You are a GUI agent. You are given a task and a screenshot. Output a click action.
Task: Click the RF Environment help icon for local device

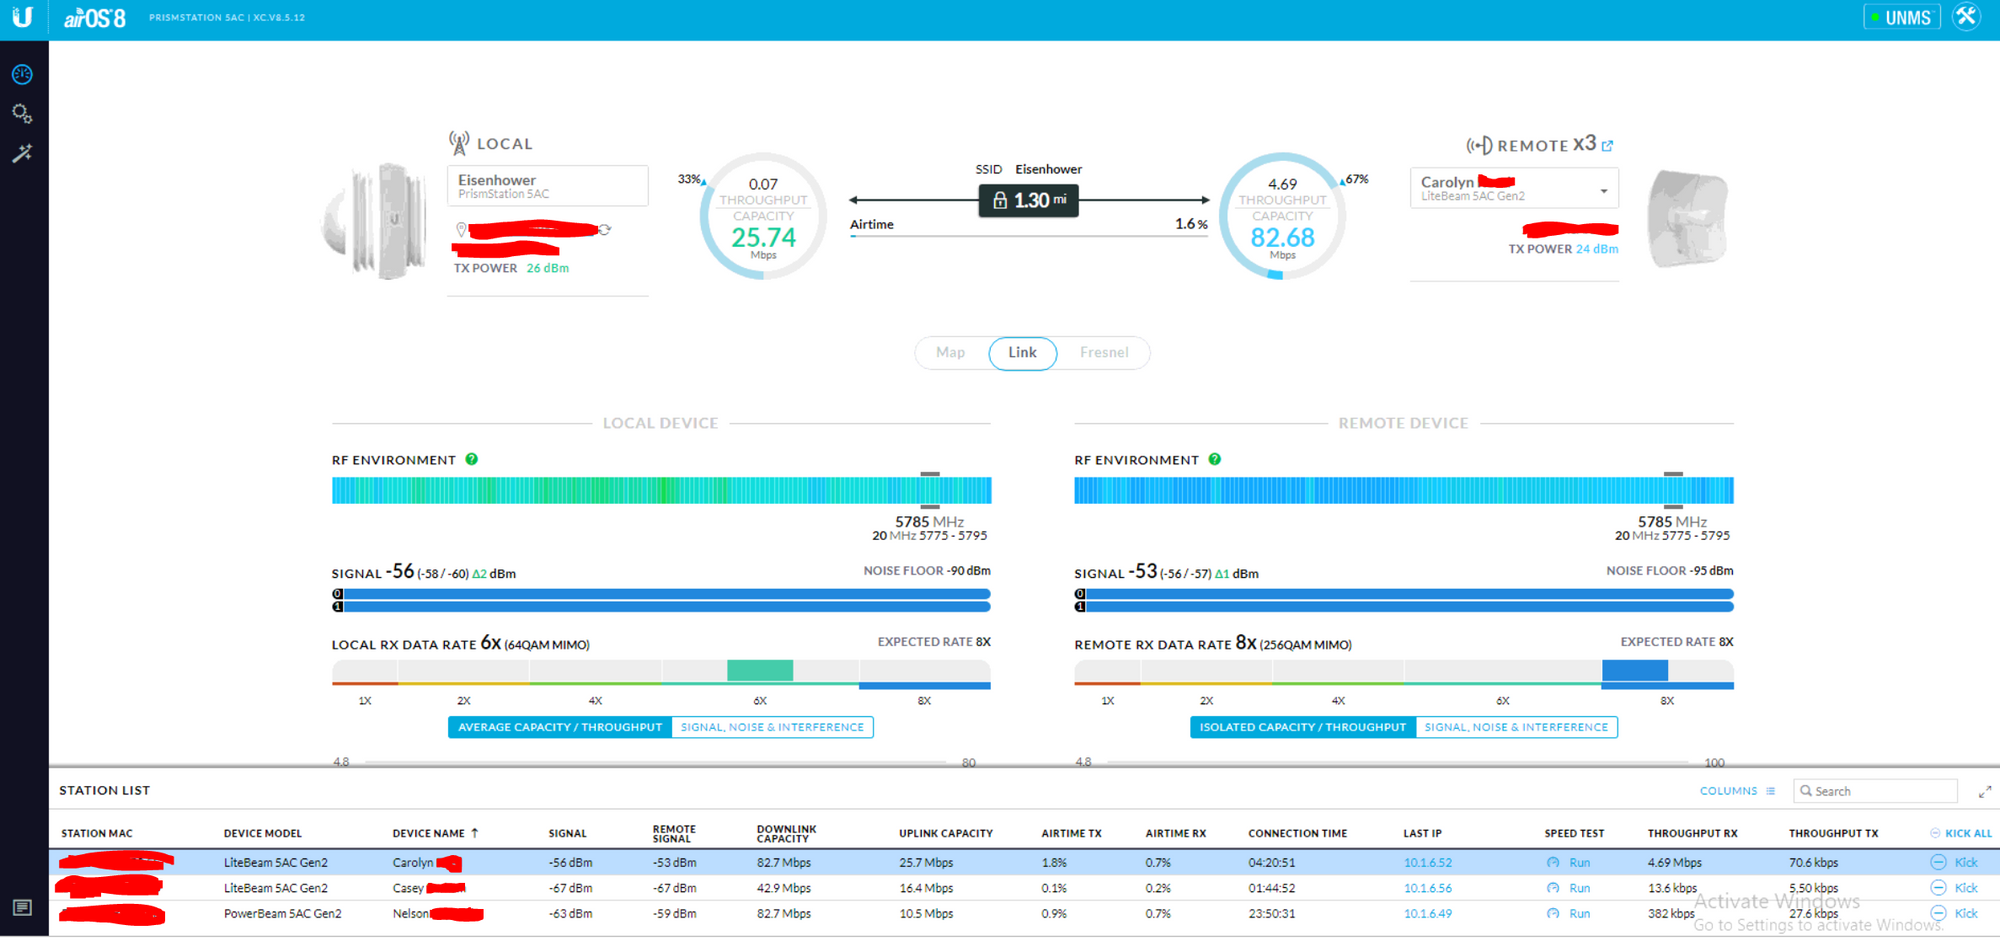click(472, 460)
